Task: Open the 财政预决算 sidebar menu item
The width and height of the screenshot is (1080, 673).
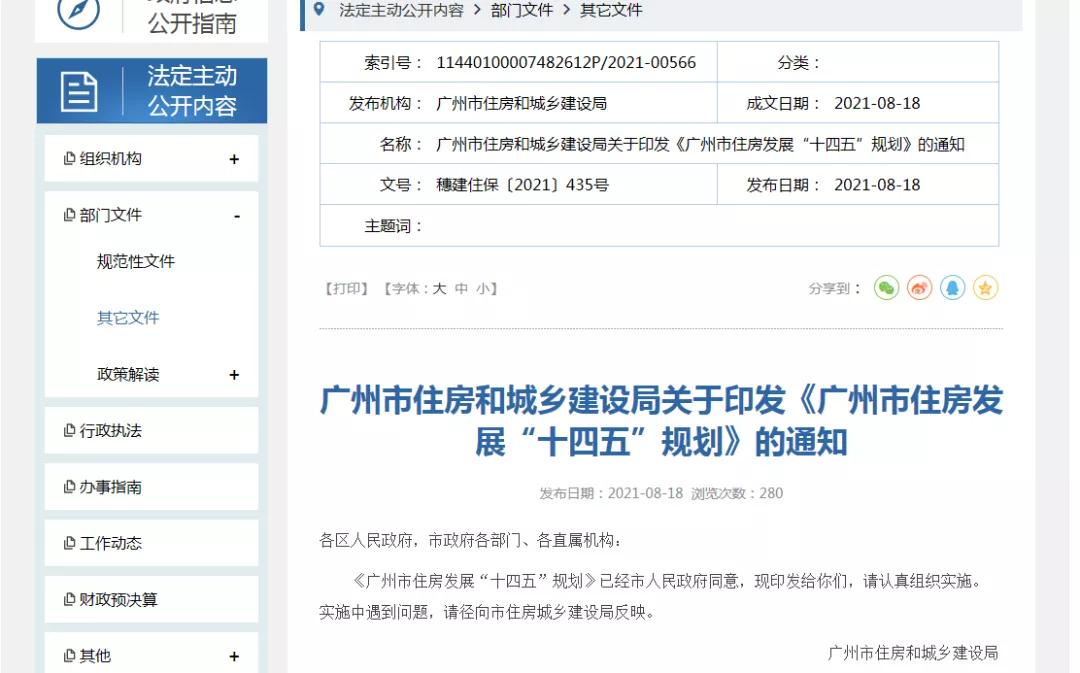Action: click(x=118, y=600)
